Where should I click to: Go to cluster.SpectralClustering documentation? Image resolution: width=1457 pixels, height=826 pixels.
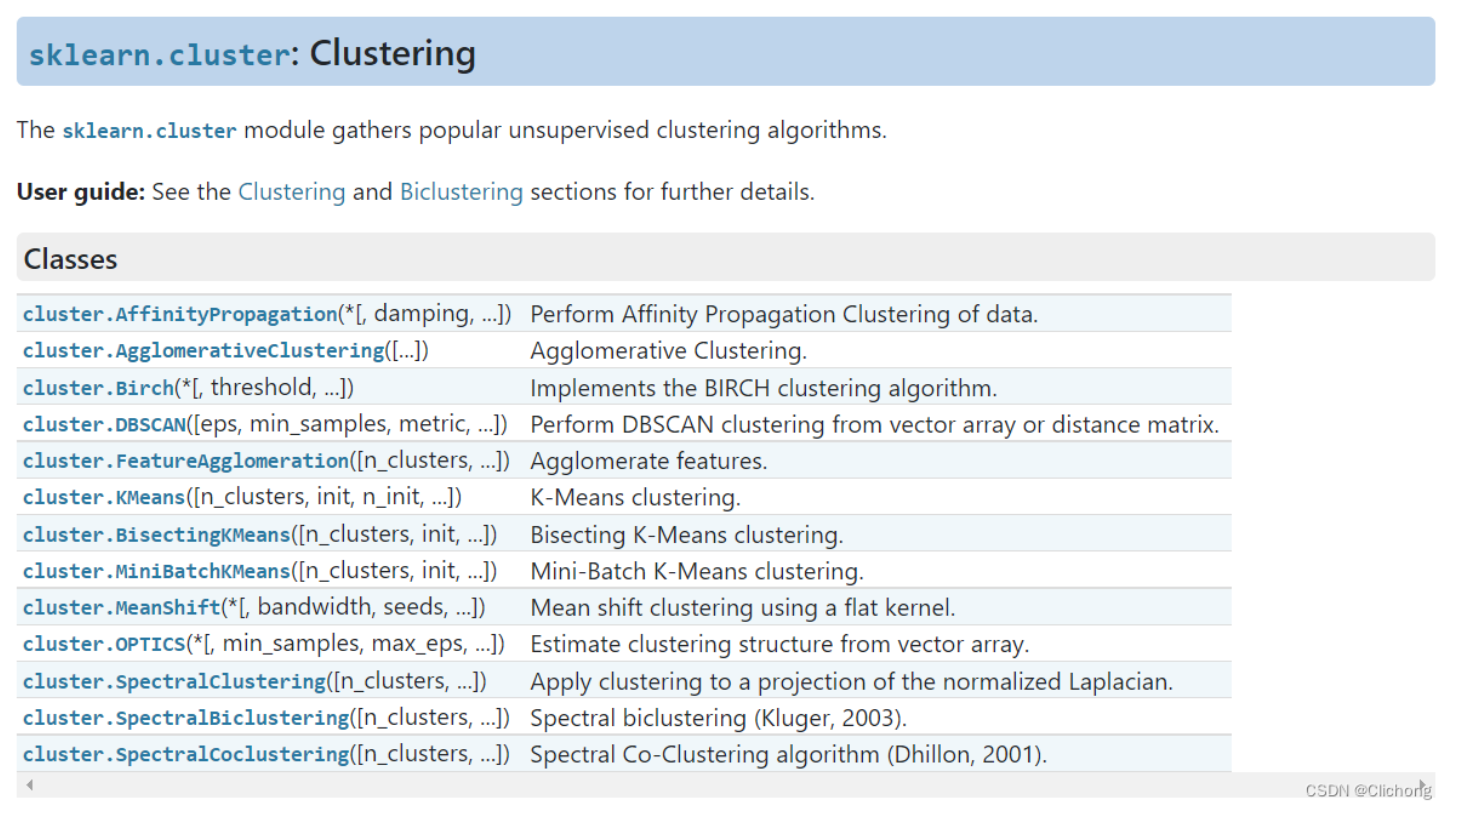[x=174, y=682]
